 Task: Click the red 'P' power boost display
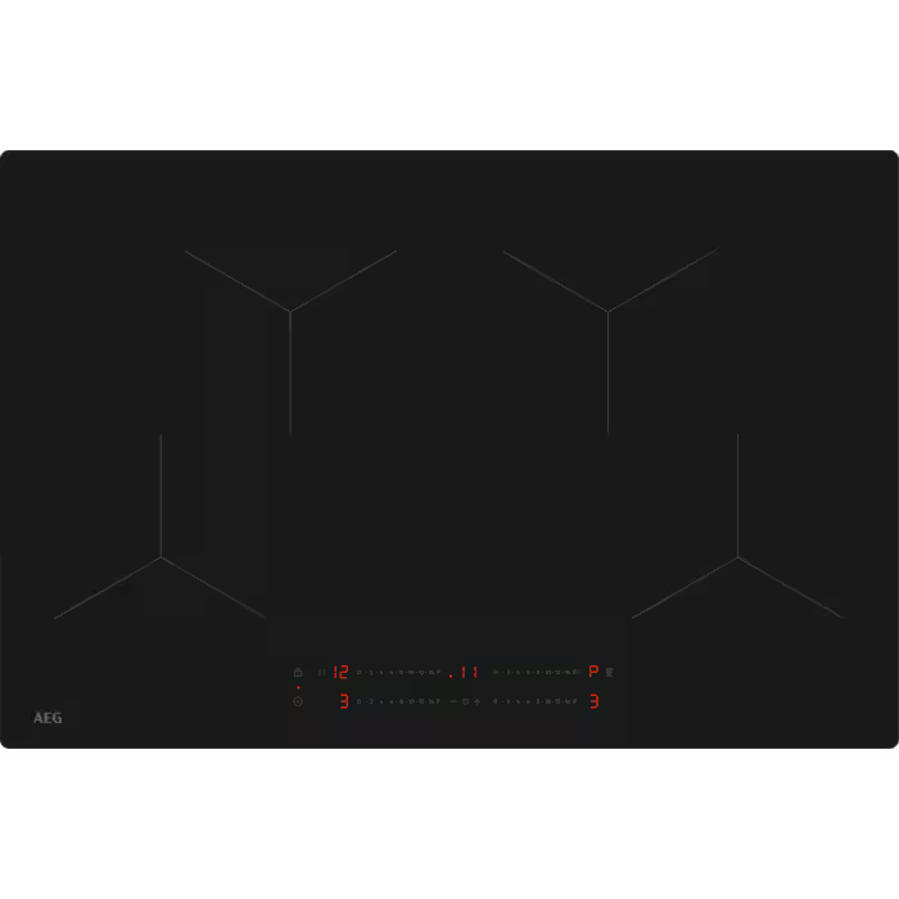(x=593, y=672)
